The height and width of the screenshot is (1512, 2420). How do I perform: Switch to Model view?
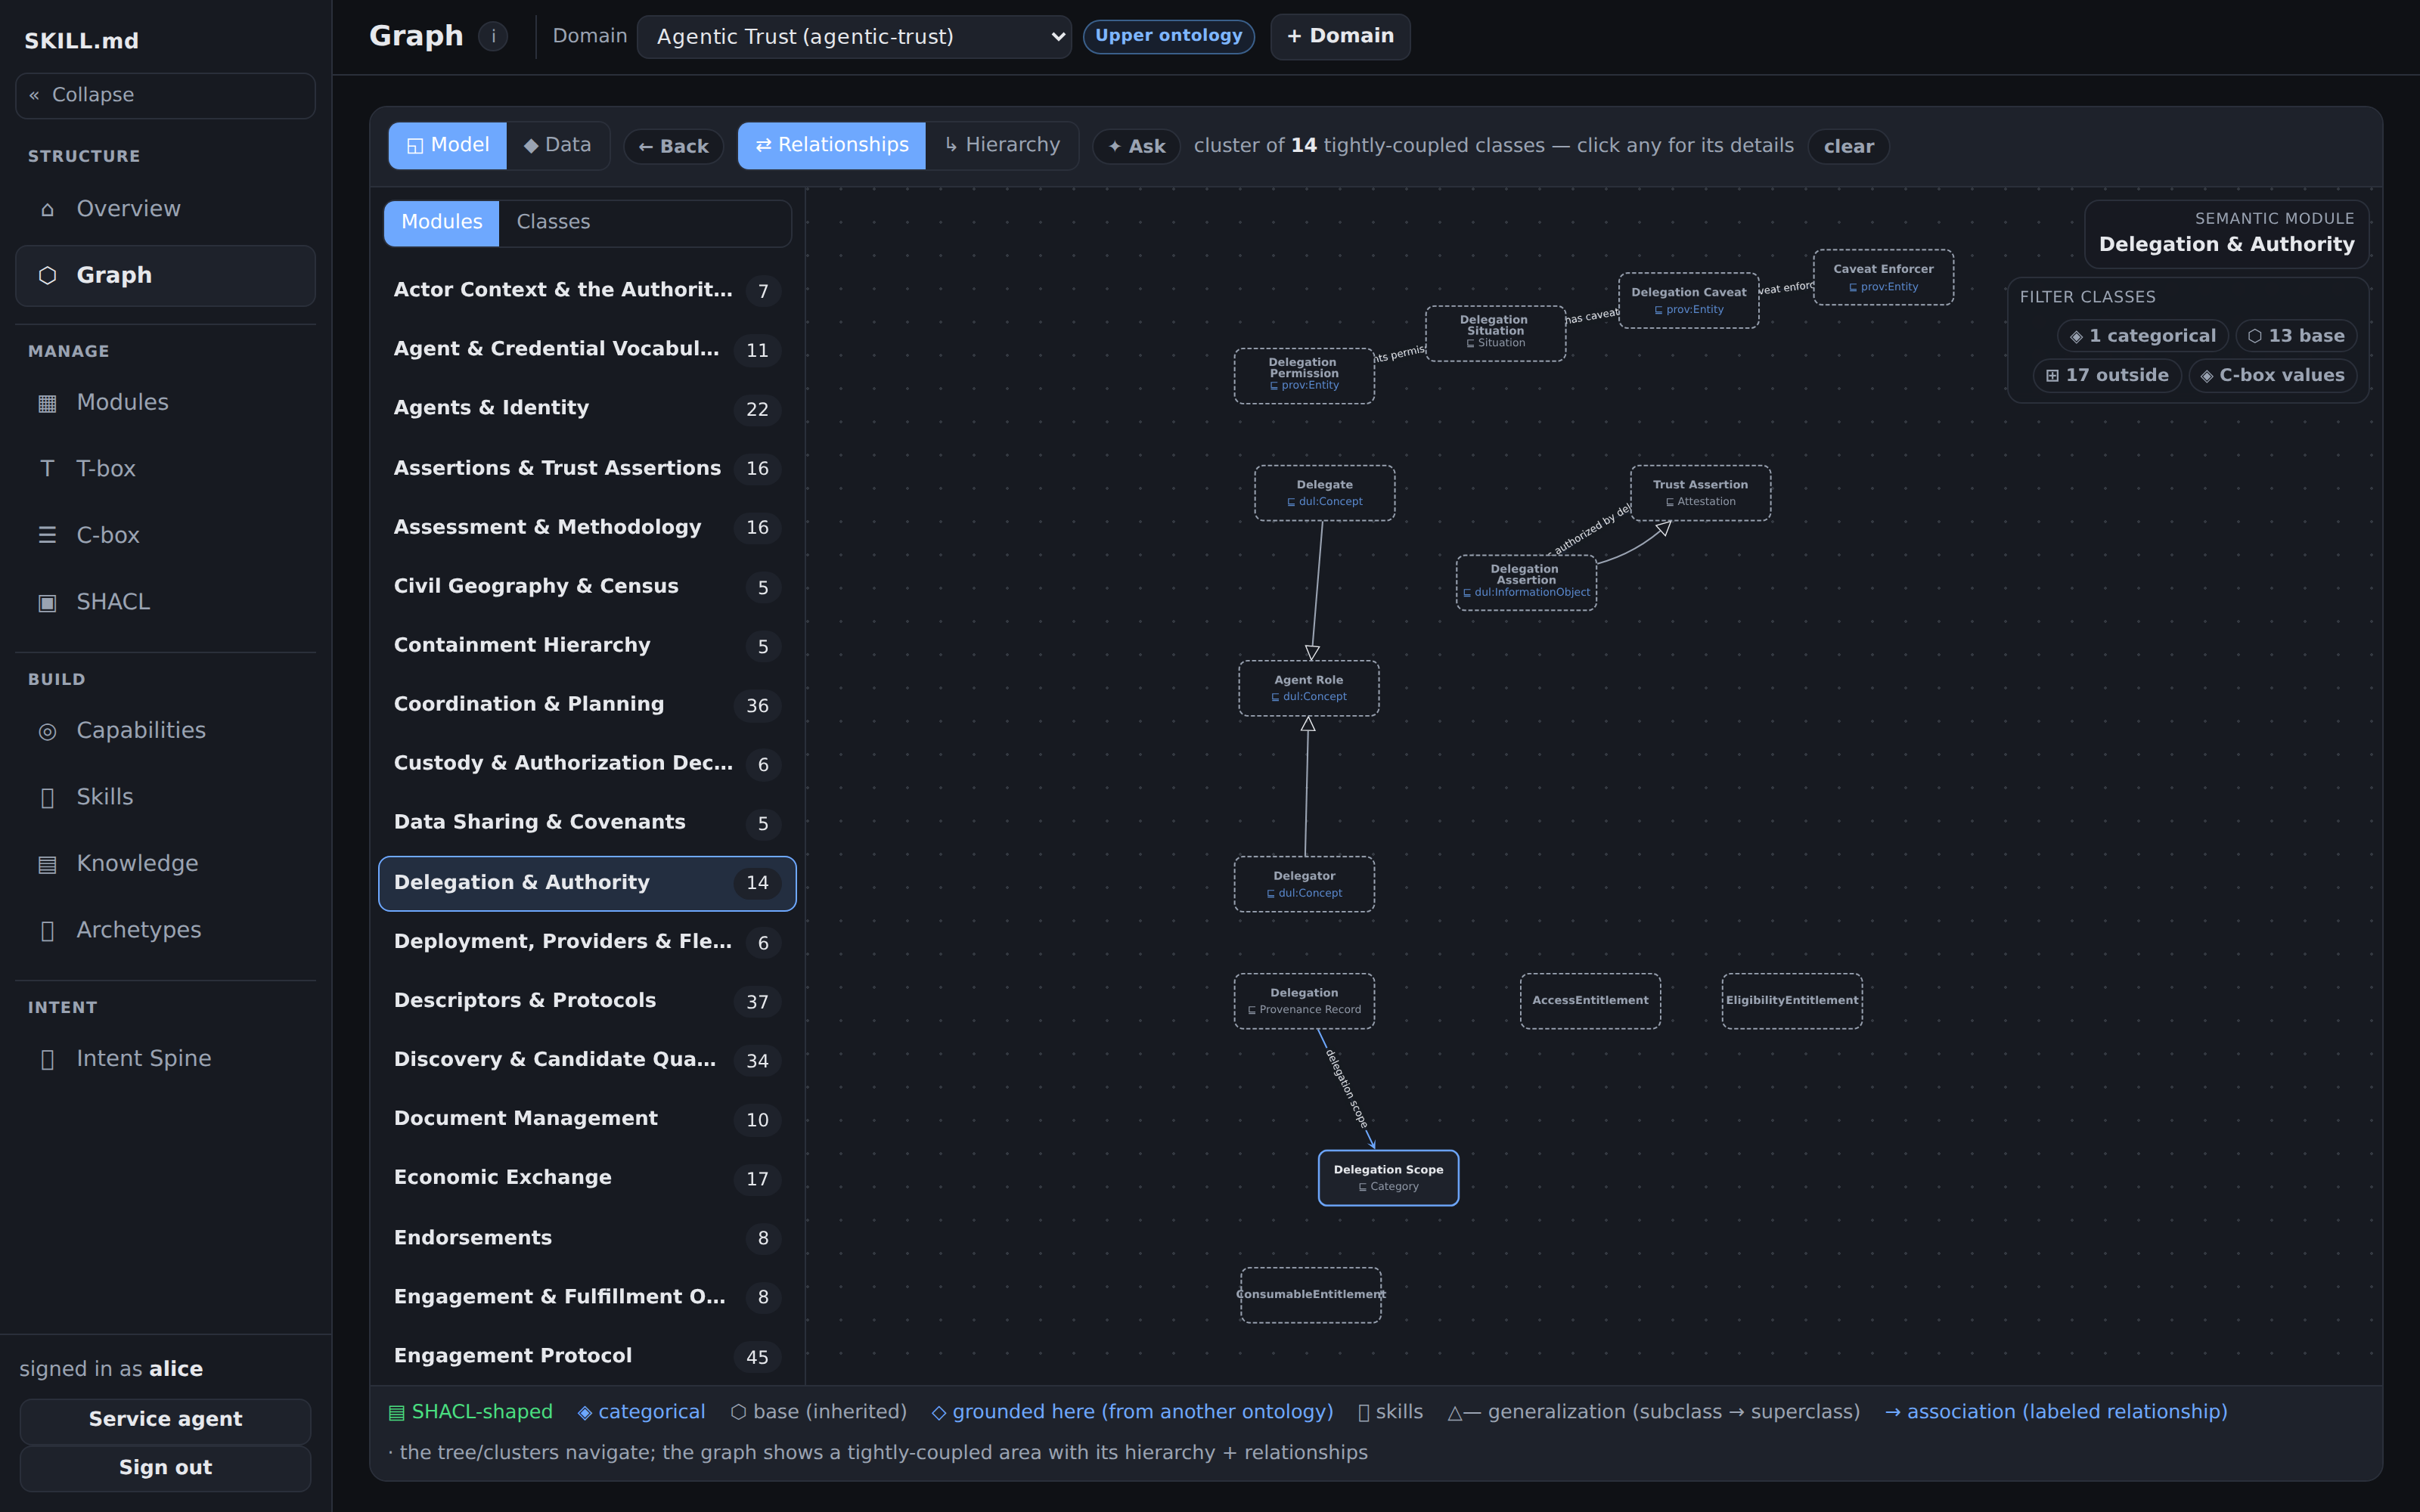click(447, 145)
